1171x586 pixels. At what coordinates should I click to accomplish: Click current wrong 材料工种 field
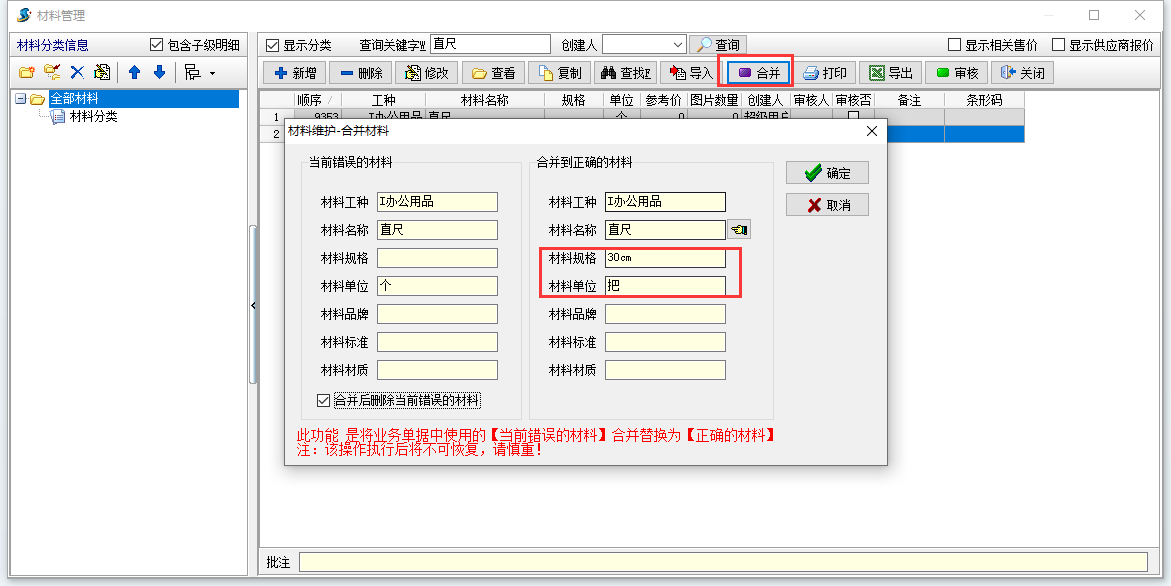(x=437, y=202)
